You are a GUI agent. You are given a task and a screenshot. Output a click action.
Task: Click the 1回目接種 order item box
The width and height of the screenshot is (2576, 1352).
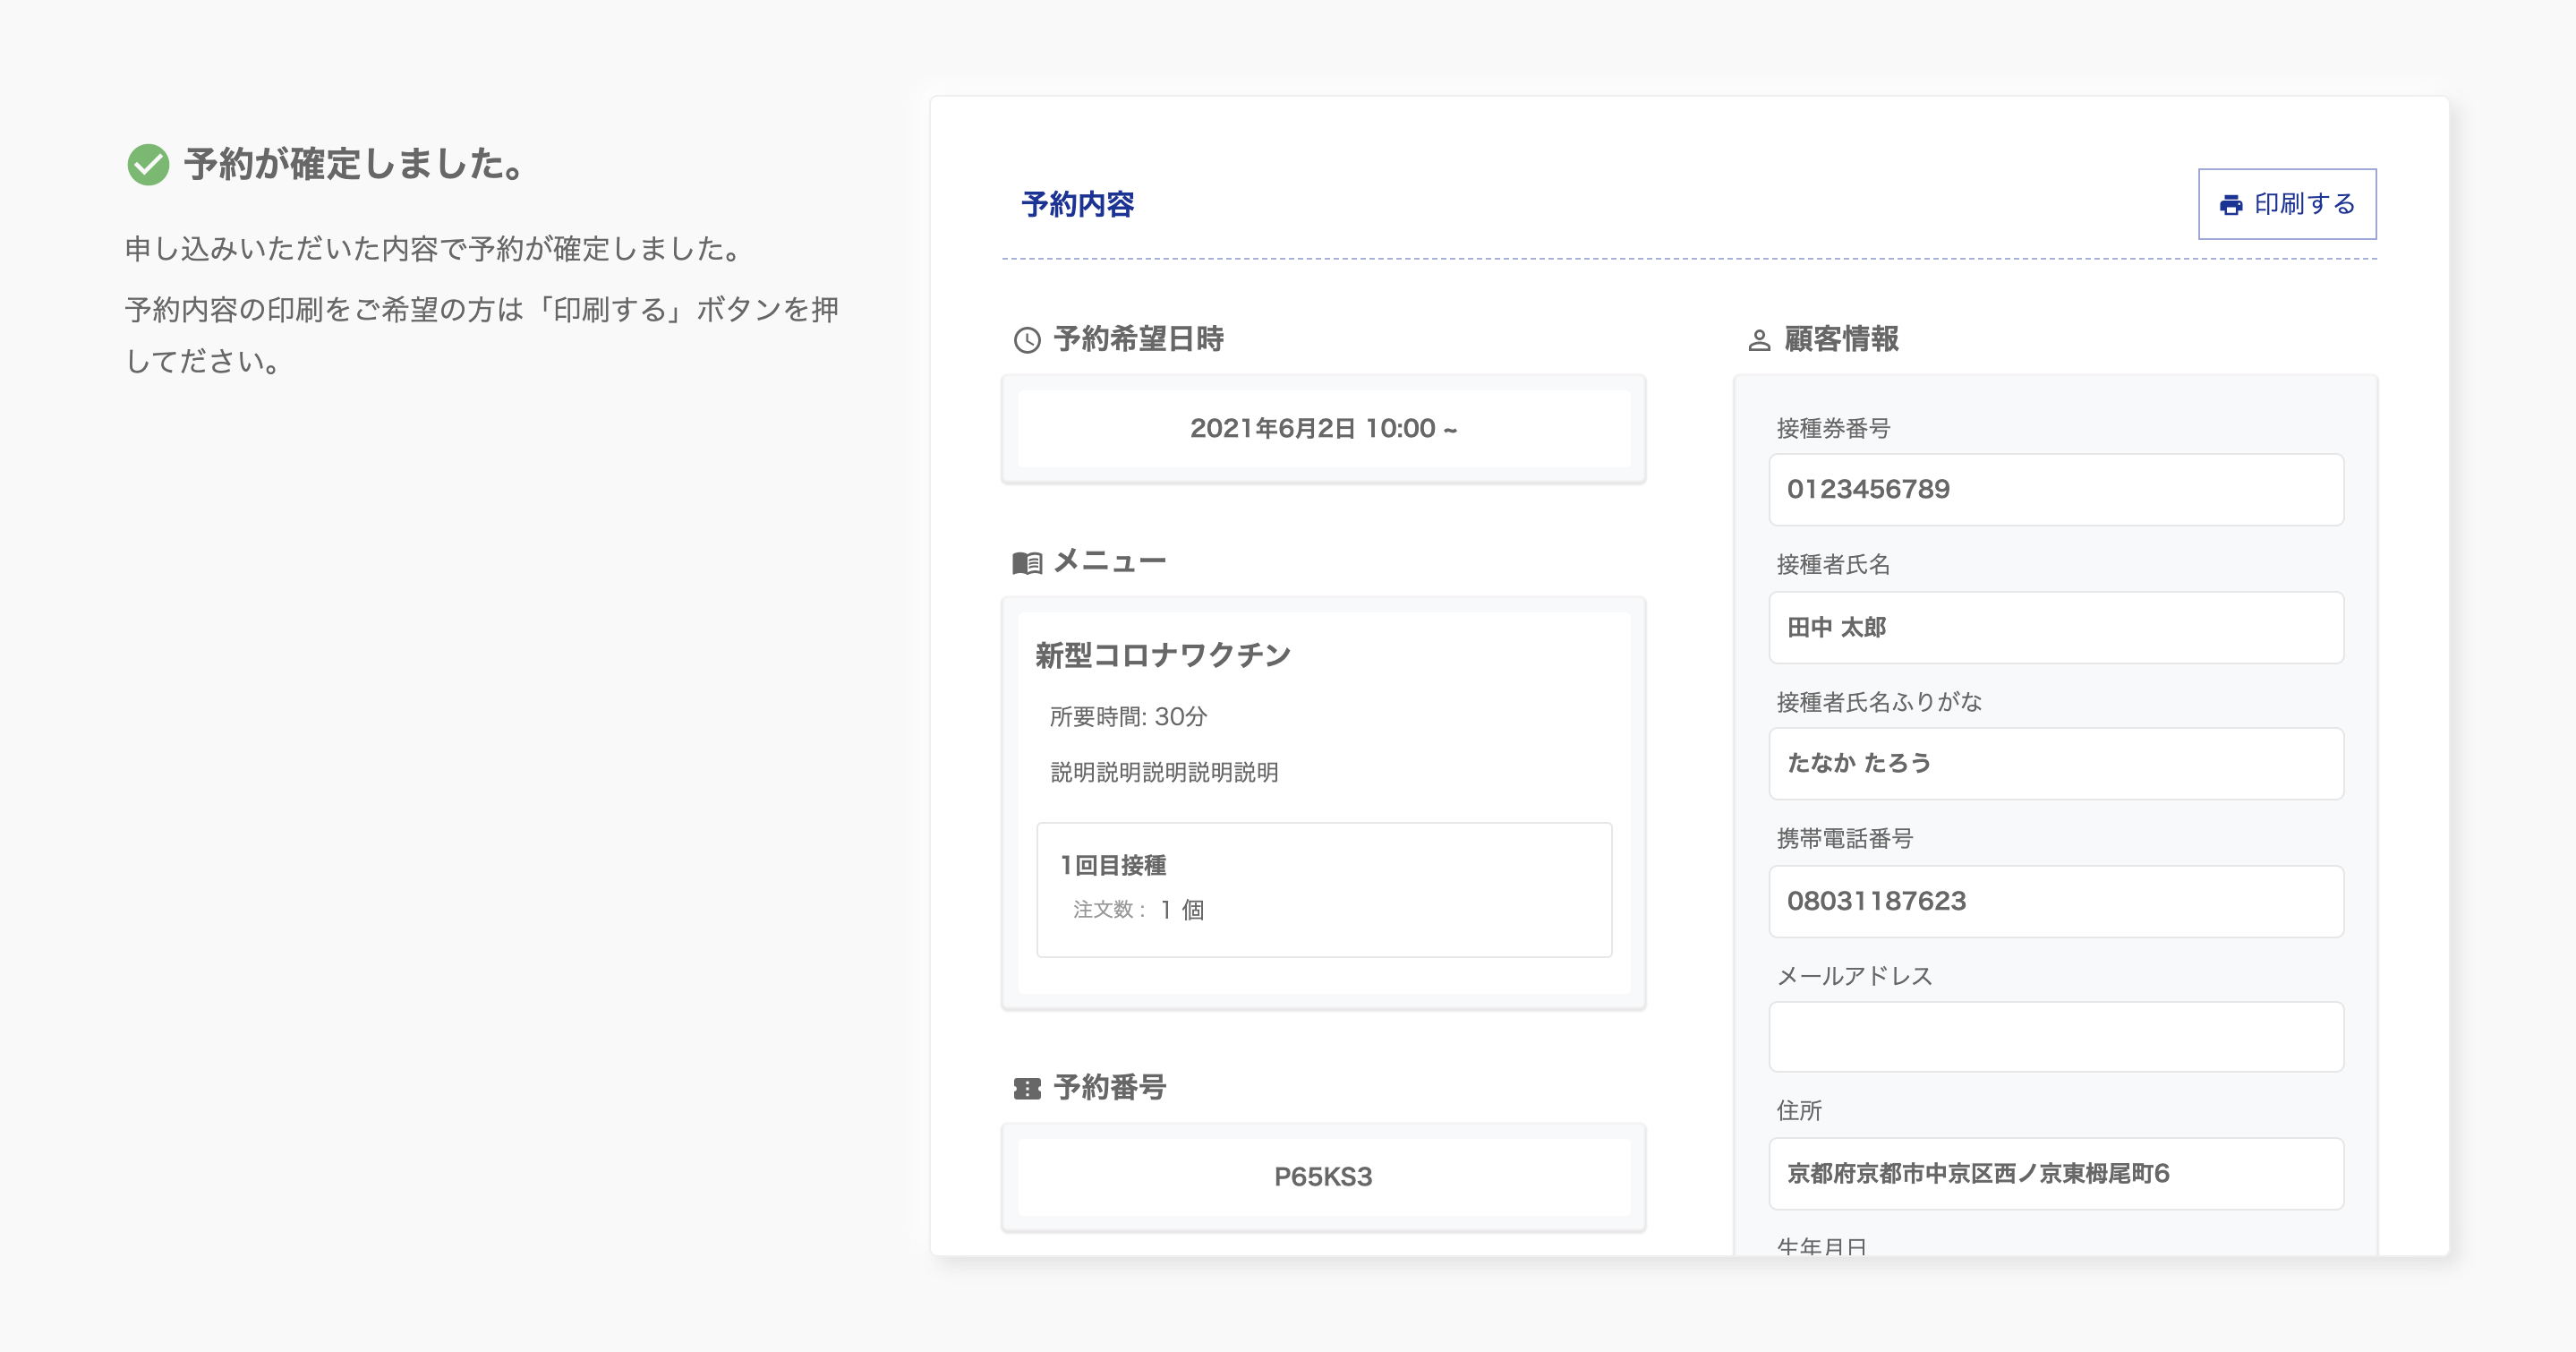tap(1323, 889)
